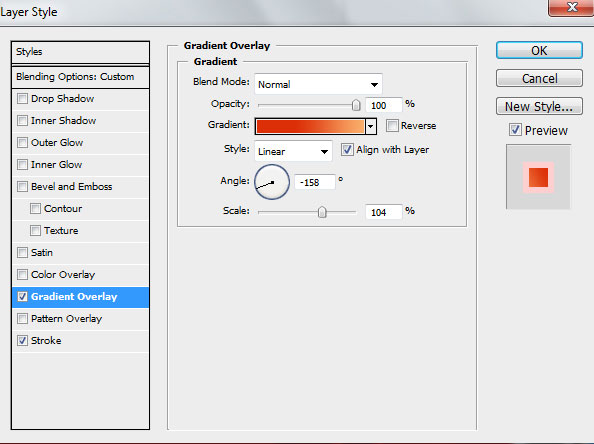Viewport: 594px width, 444px height.
Task: Disable the Preview checkbox
Action: pyautogui.click(x=515, y=130)
